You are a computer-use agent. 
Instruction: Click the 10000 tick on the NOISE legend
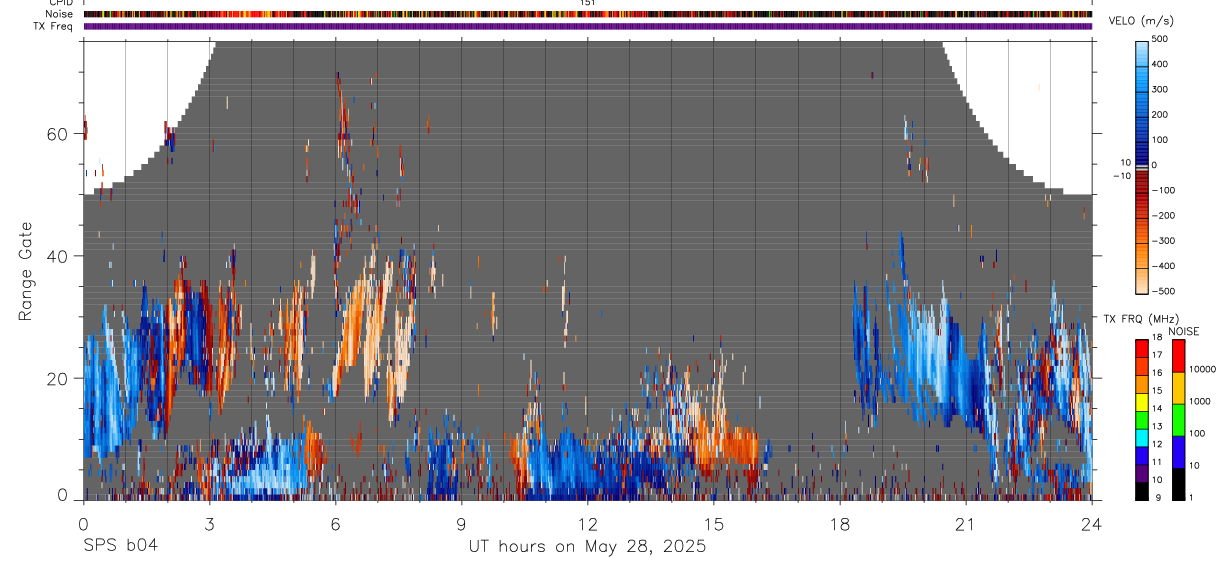[1202, 370]
